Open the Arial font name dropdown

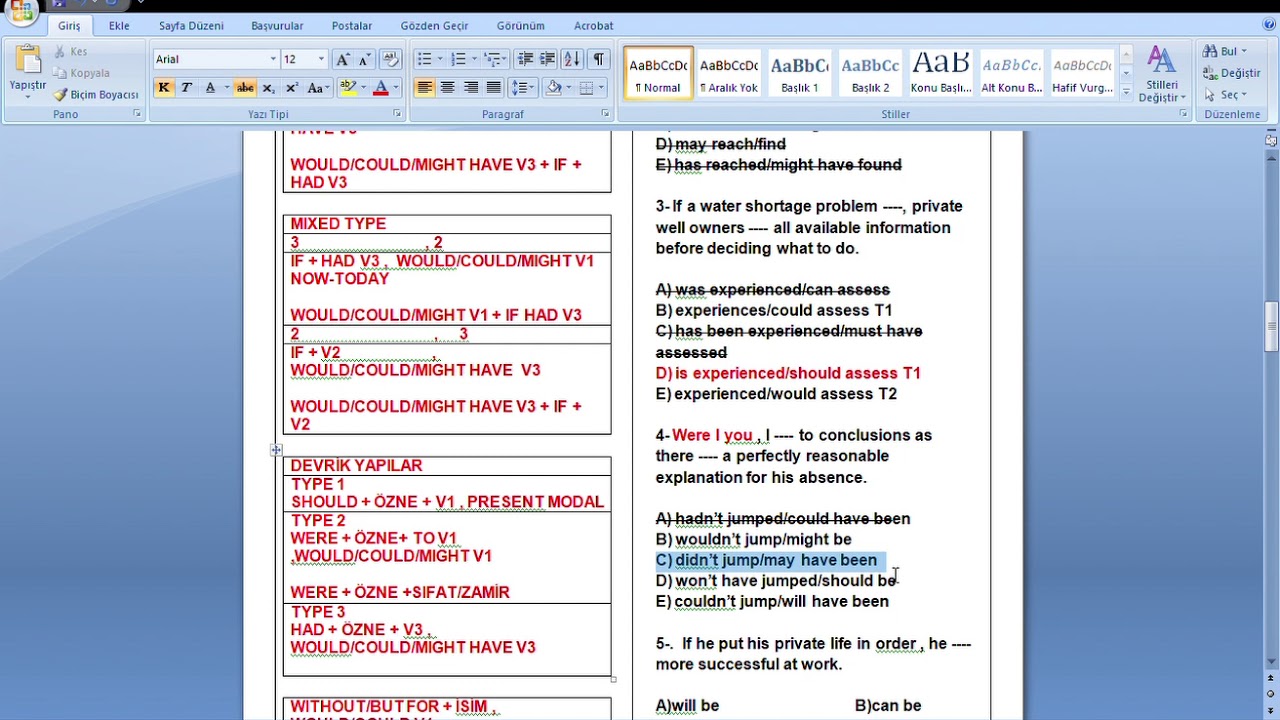coord(273,59)
